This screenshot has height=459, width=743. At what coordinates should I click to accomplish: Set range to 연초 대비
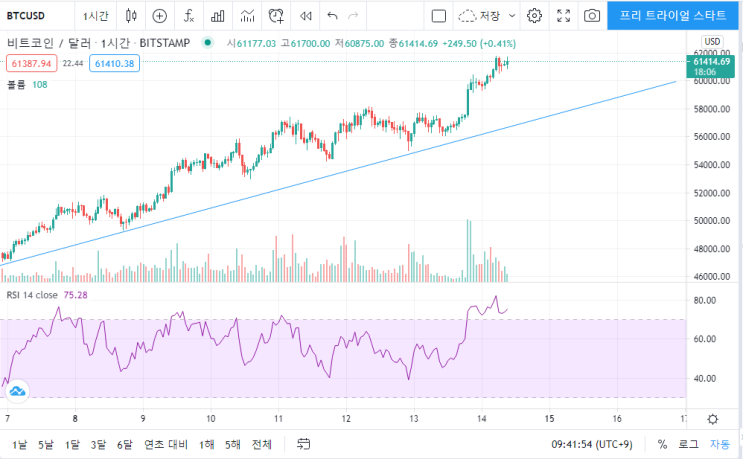tap(166, 444)
